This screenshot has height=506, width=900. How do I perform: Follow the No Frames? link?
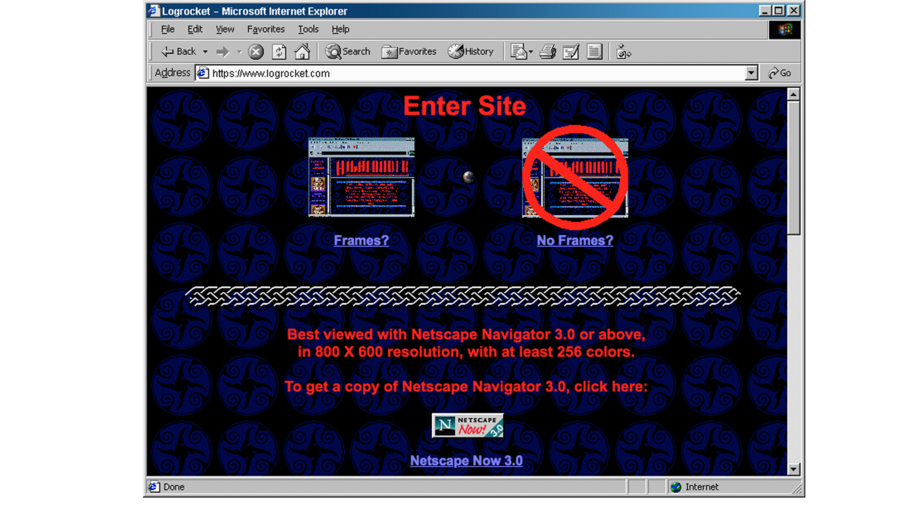click(x=575, y=240)
